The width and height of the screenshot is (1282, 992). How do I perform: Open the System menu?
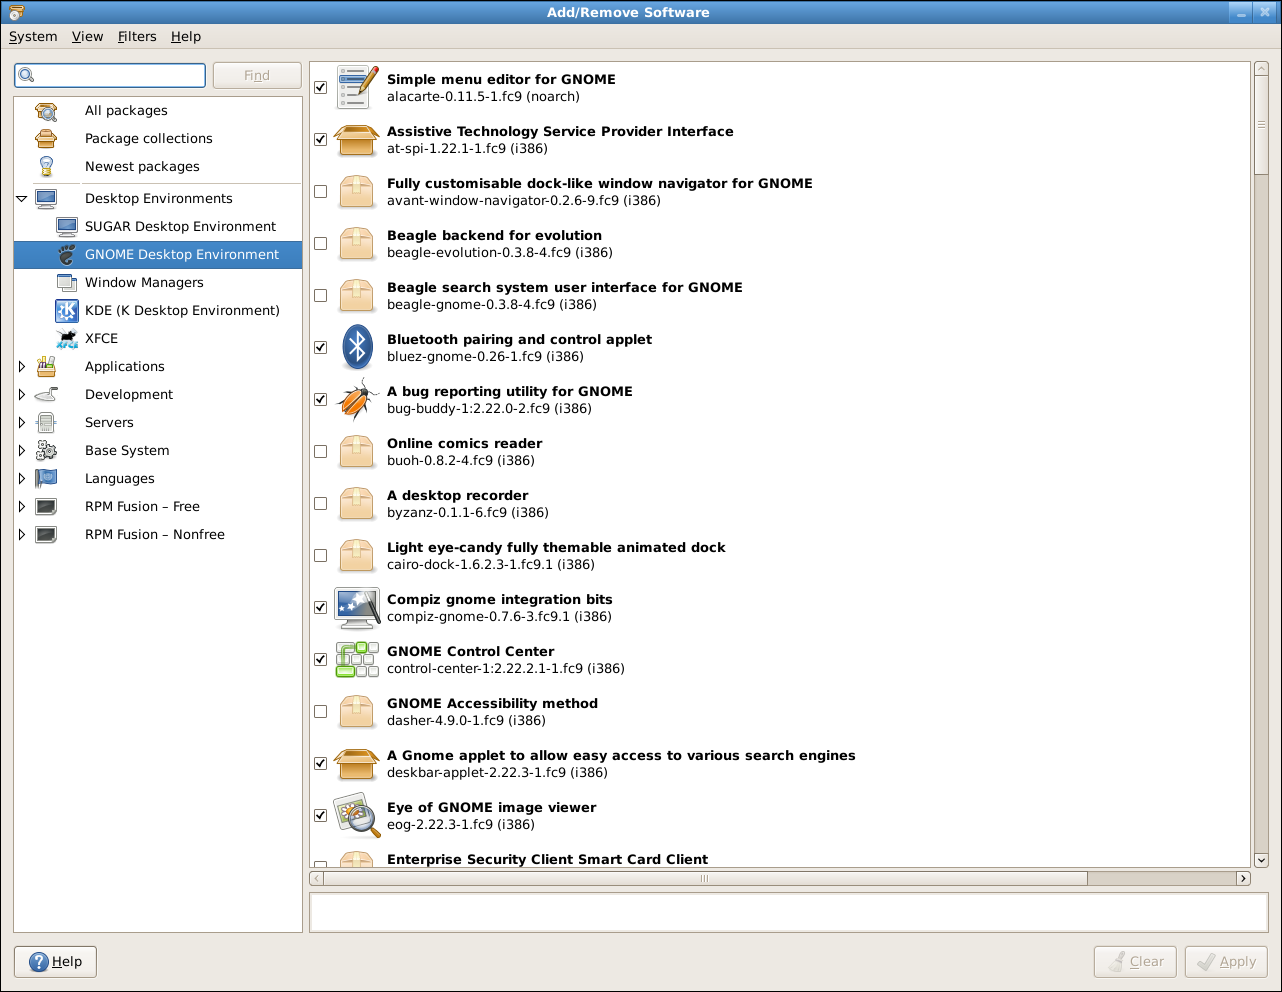(x=33, y=36)
